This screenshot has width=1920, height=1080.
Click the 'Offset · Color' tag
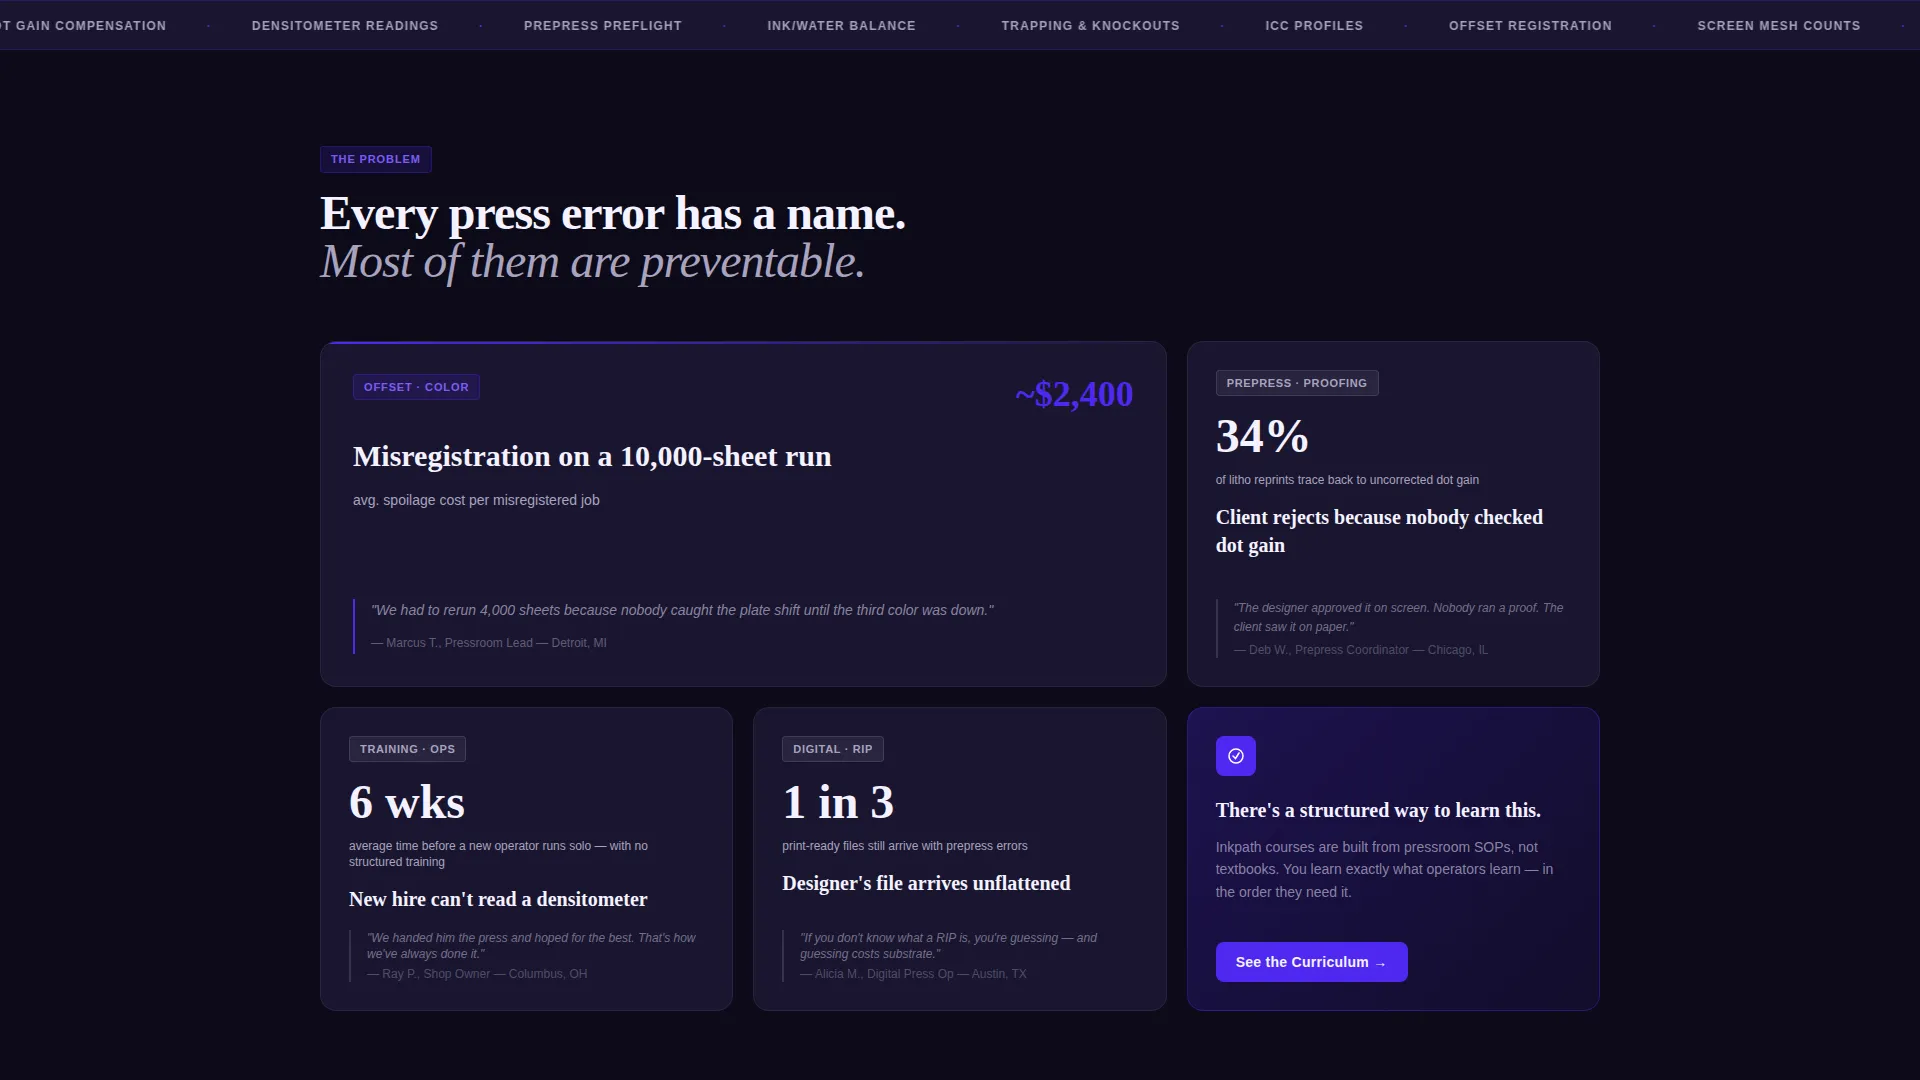[416, 387]
